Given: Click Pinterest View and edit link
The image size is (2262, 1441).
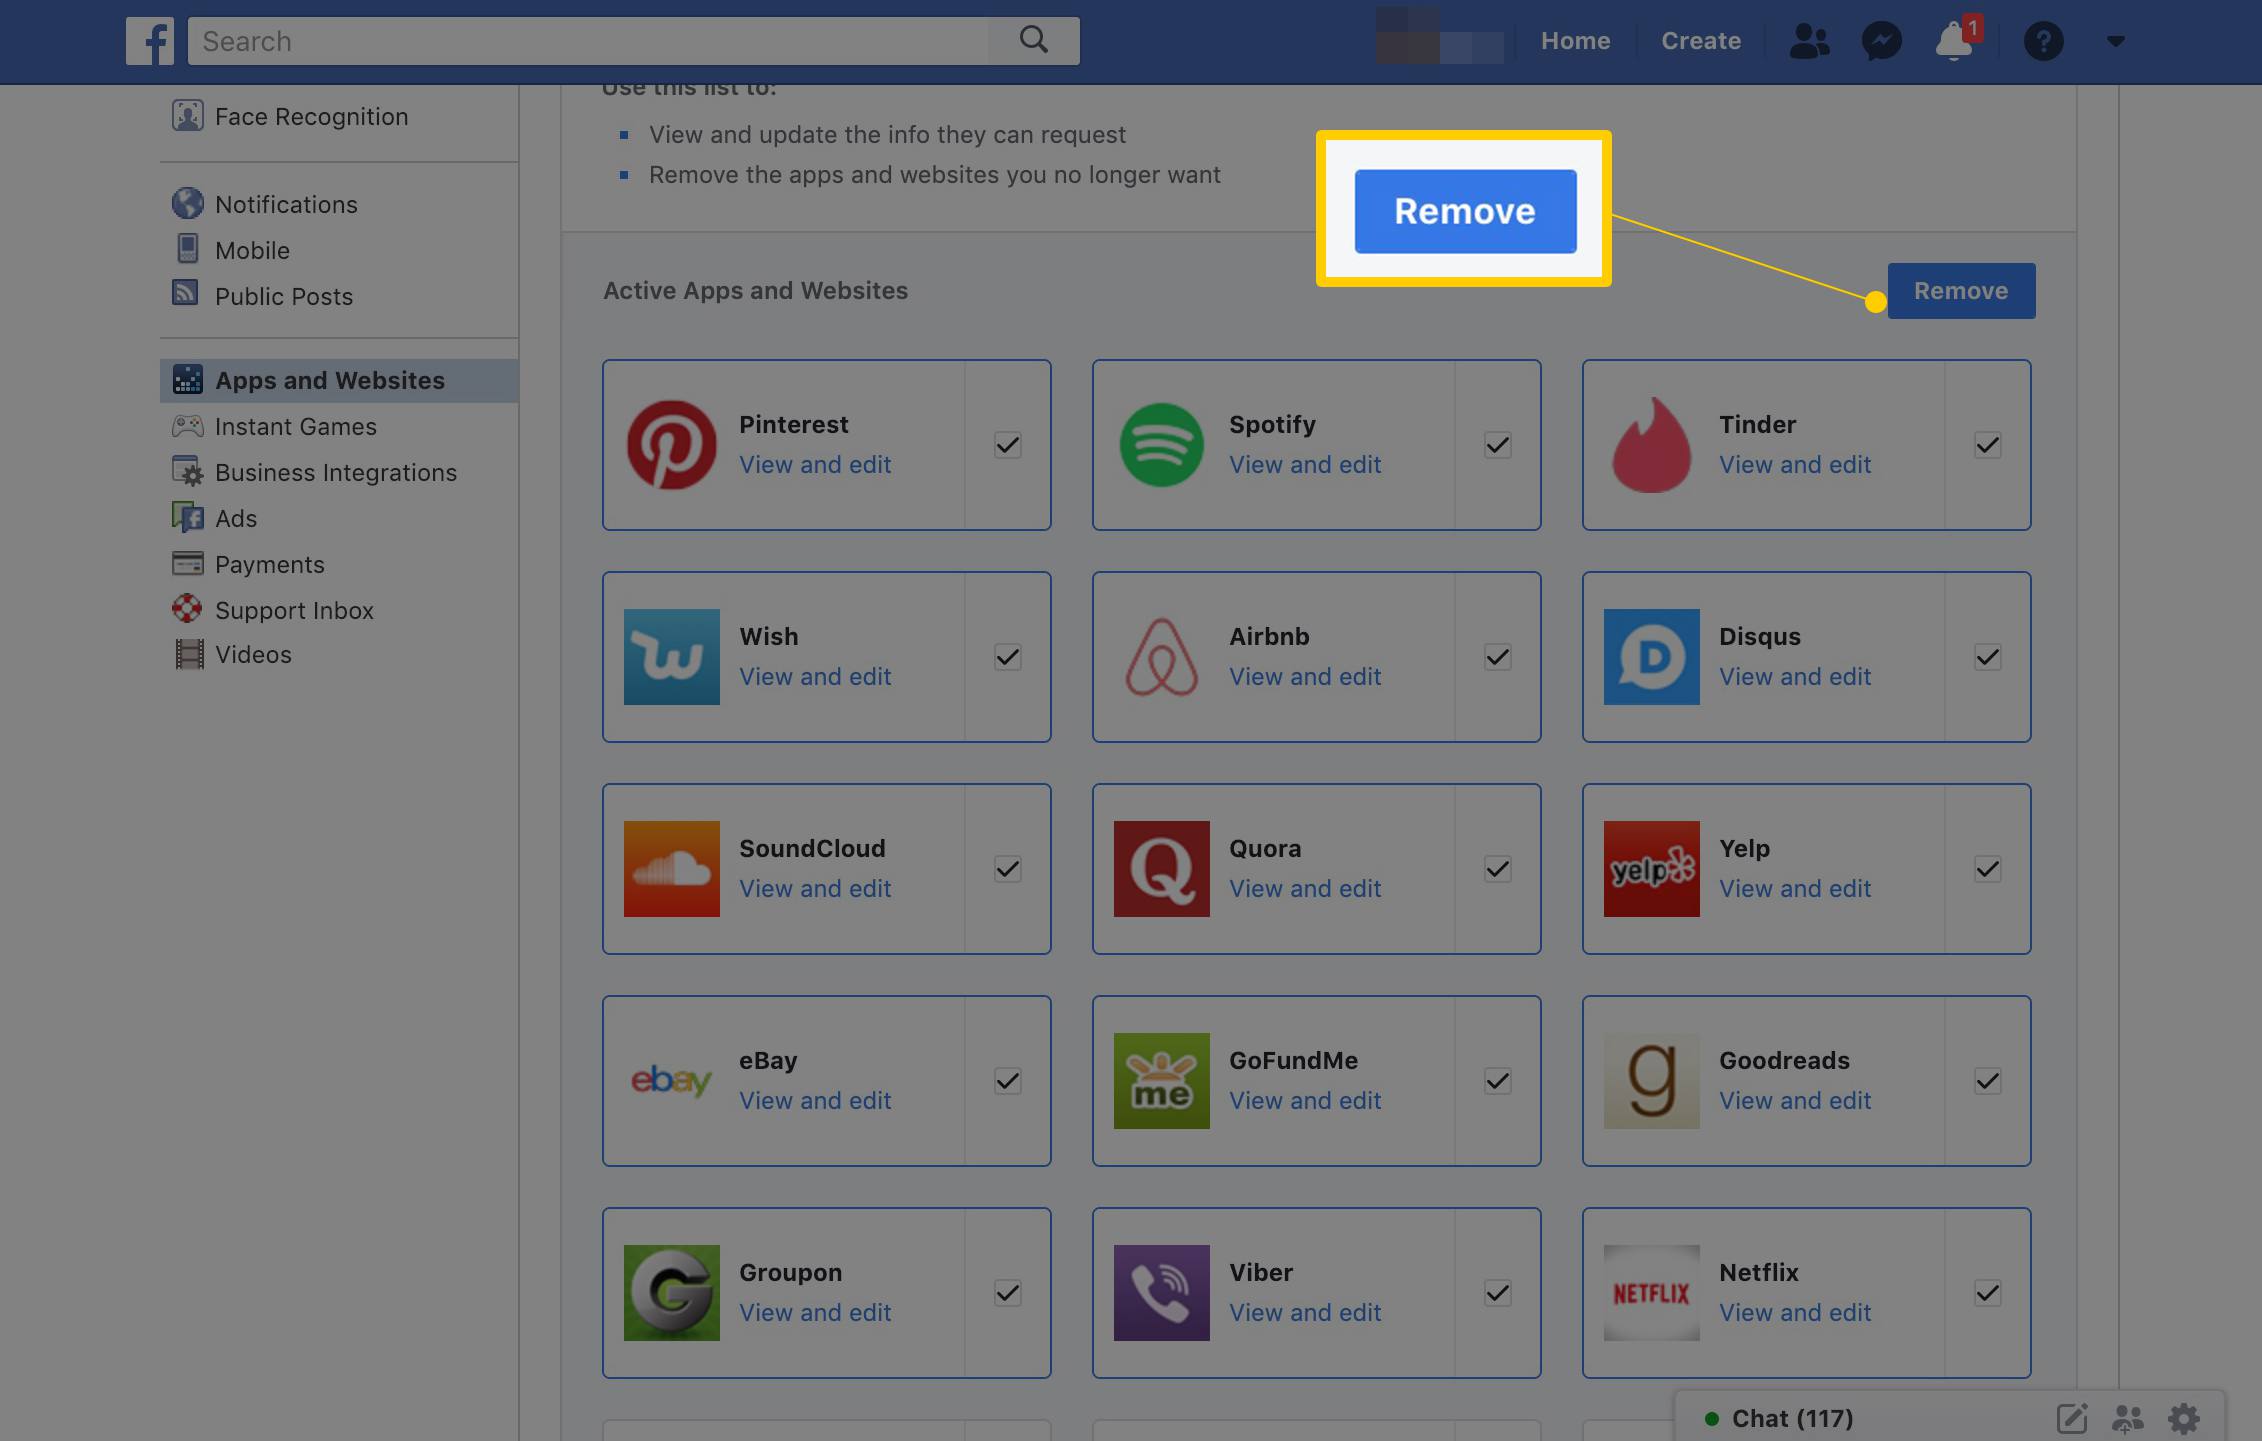Looking at the screenshot, I should [815, 464].
